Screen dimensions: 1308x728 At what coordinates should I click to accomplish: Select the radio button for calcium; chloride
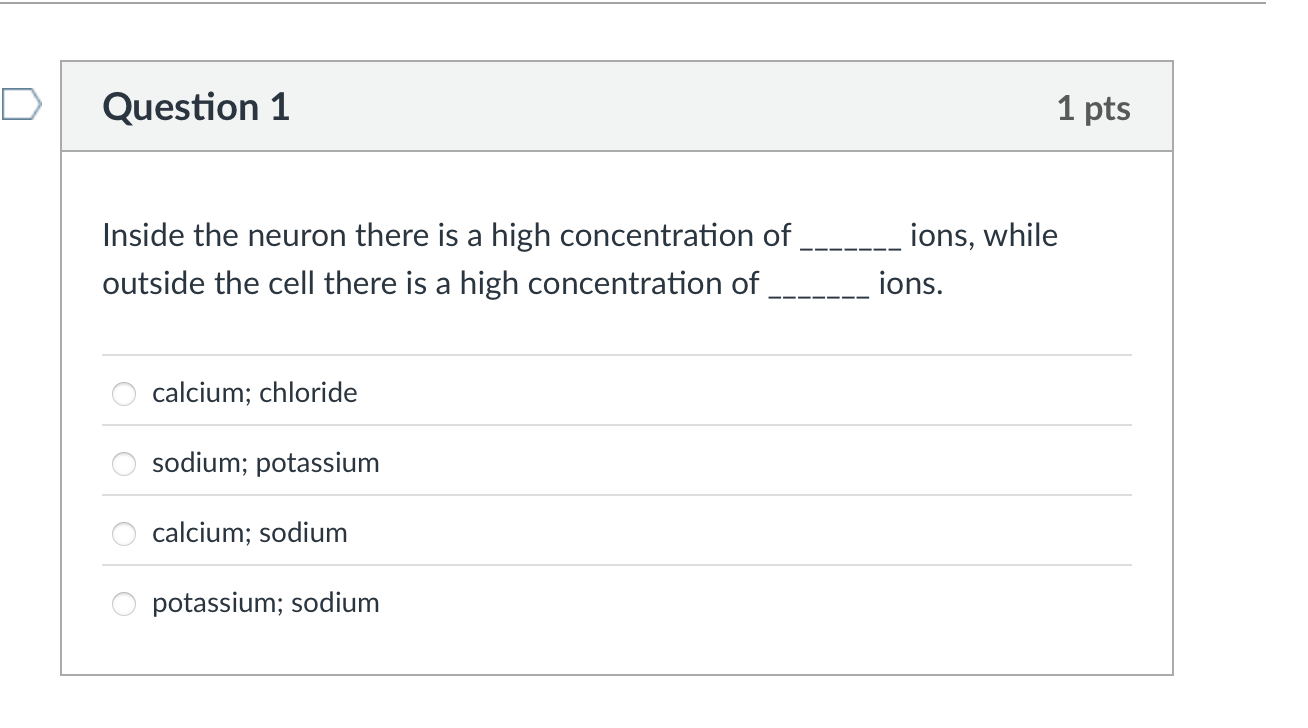[x=124, y=394]
